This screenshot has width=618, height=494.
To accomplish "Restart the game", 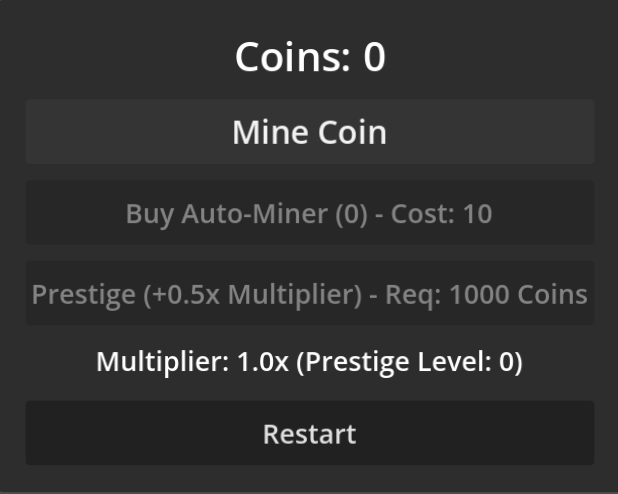I will 310,433.
